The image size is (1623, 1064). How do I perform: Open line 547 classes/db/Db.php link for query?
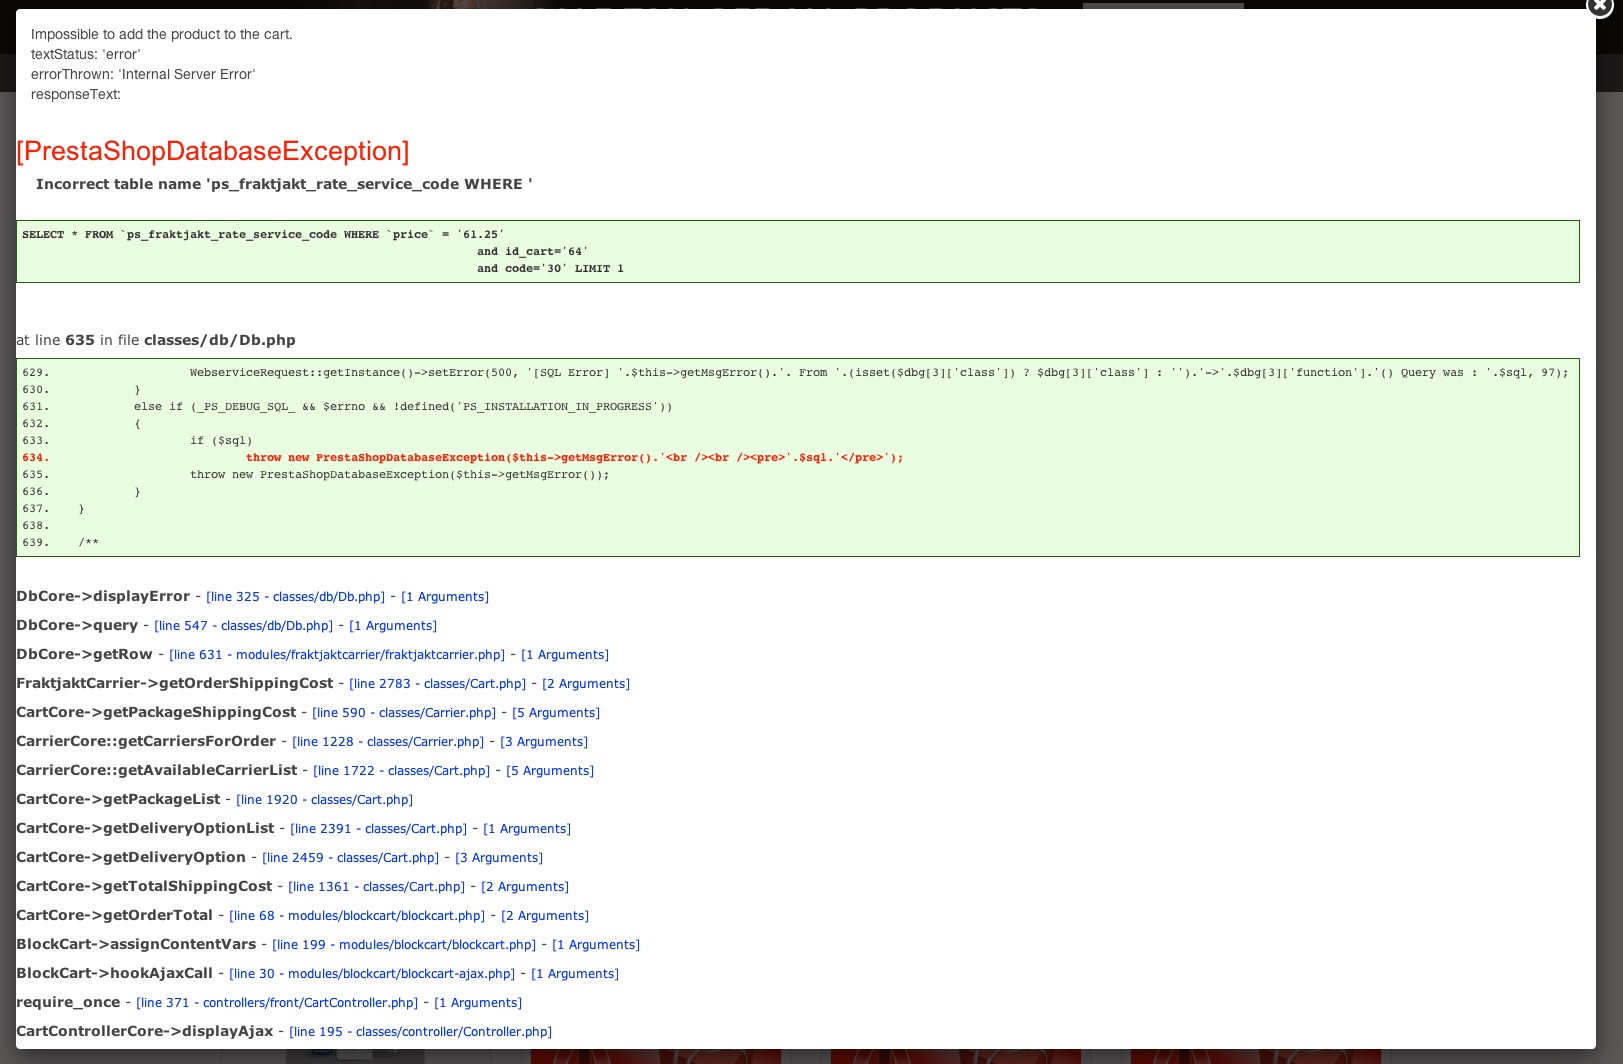pyautogui.click(x=243, y=626)
